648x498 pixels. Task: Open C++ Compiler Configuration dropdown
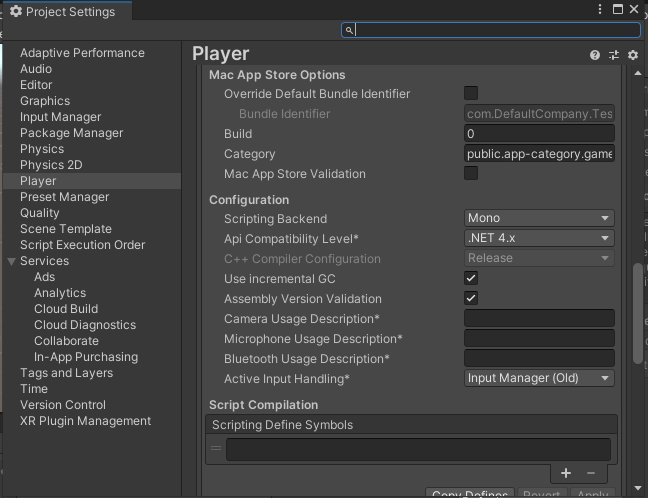tap(539, 258)
